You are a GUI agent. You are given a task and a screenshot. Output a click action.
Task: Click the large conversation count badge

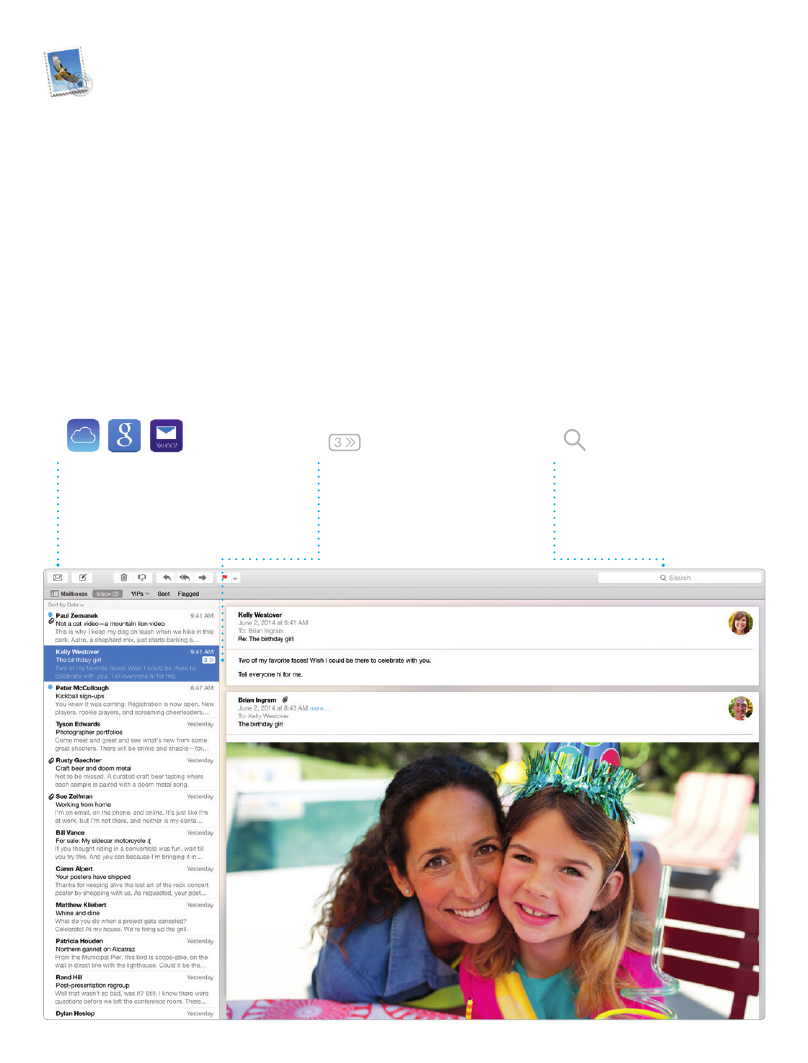coord(344,443)
